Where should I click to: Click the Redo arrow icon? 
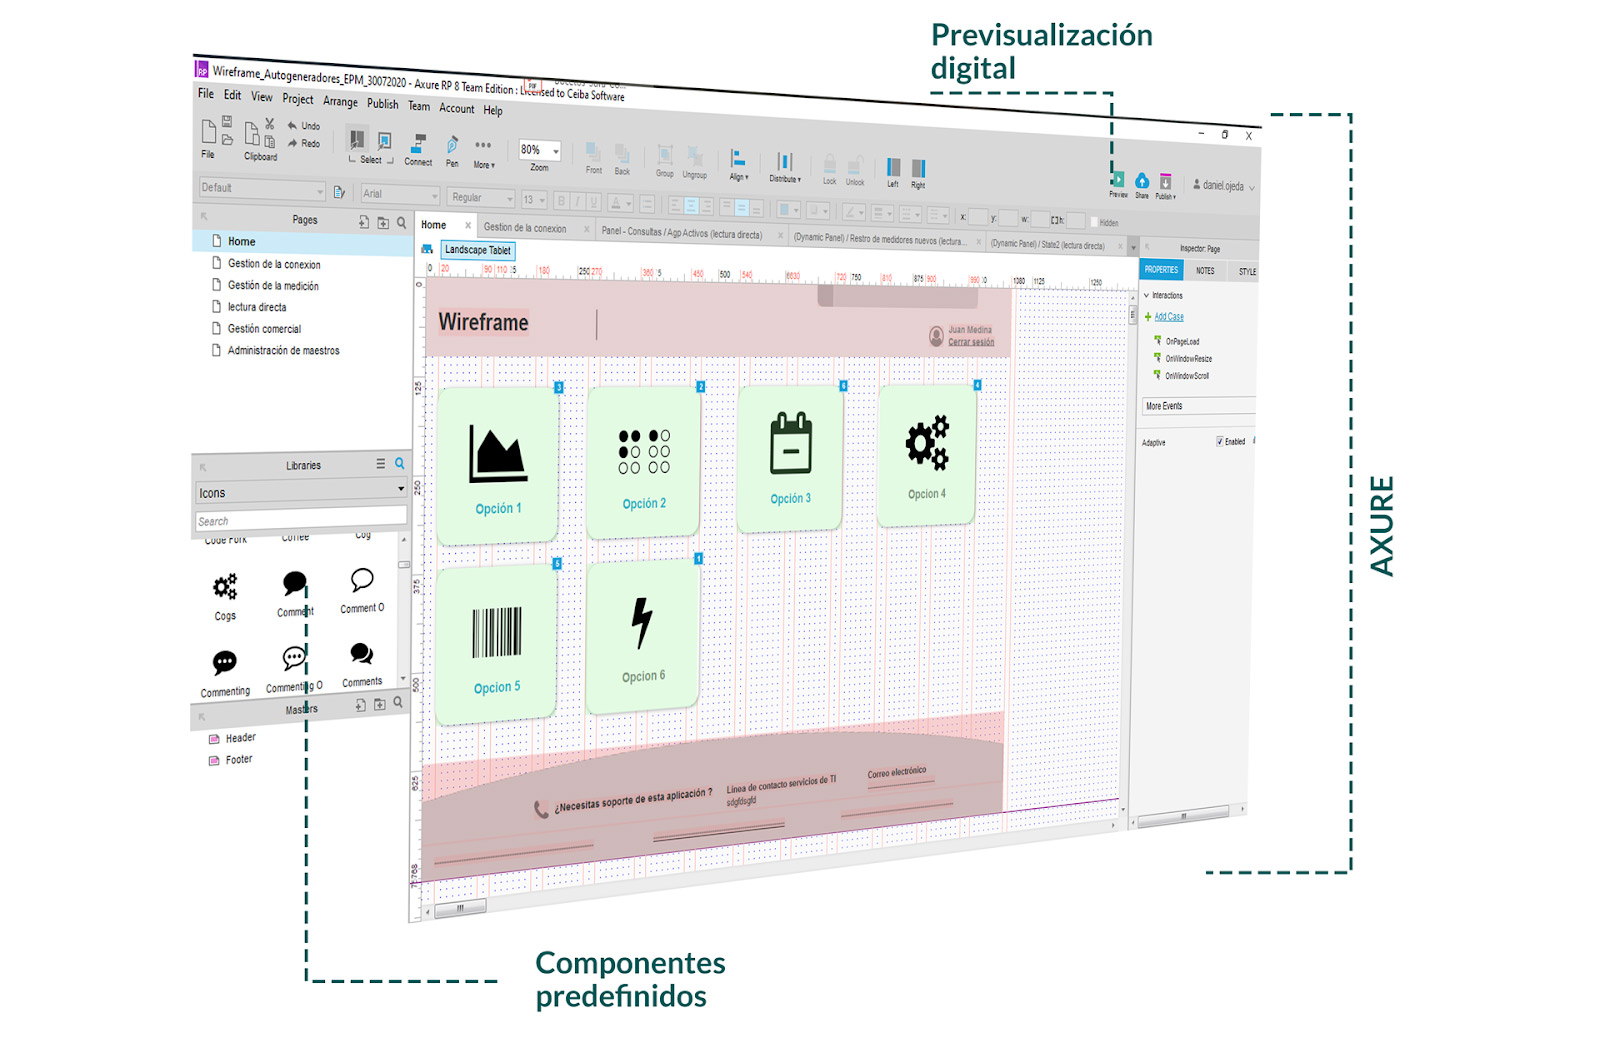click(293, 143)
